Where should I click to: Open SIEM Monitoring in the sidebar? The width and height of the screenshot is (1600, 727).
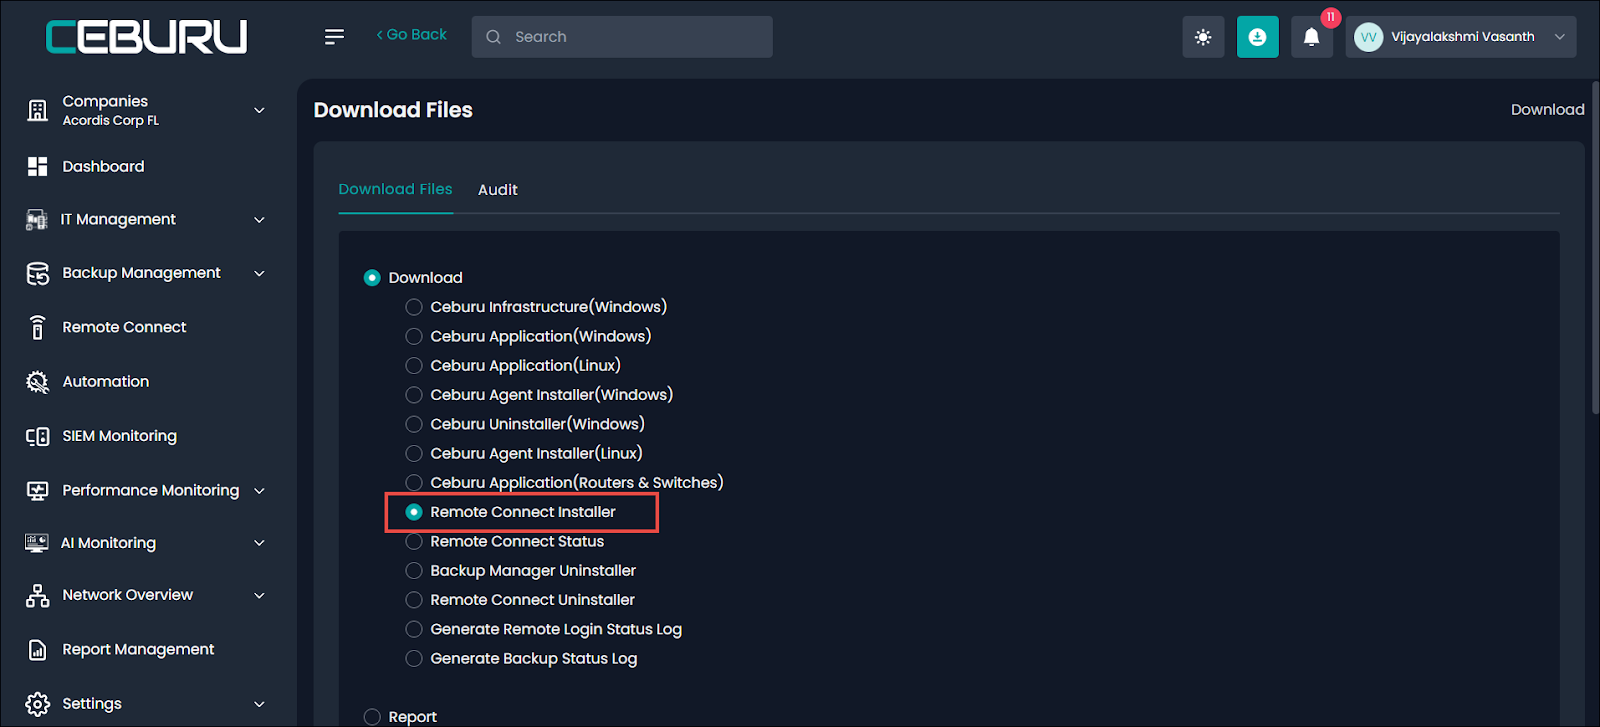[119, 436]
